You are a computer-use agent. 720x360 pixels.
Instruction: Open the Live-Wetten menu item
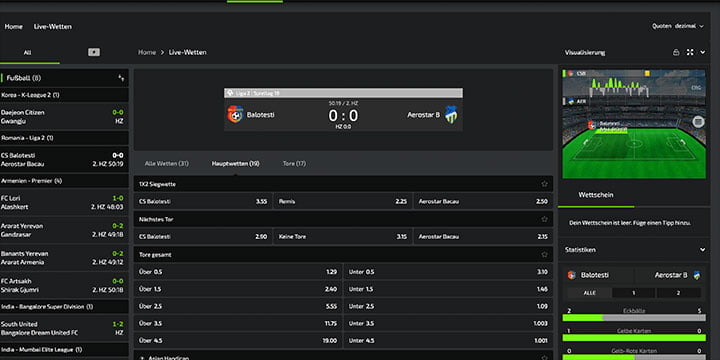pyautogui.click(x=53, y=27)
